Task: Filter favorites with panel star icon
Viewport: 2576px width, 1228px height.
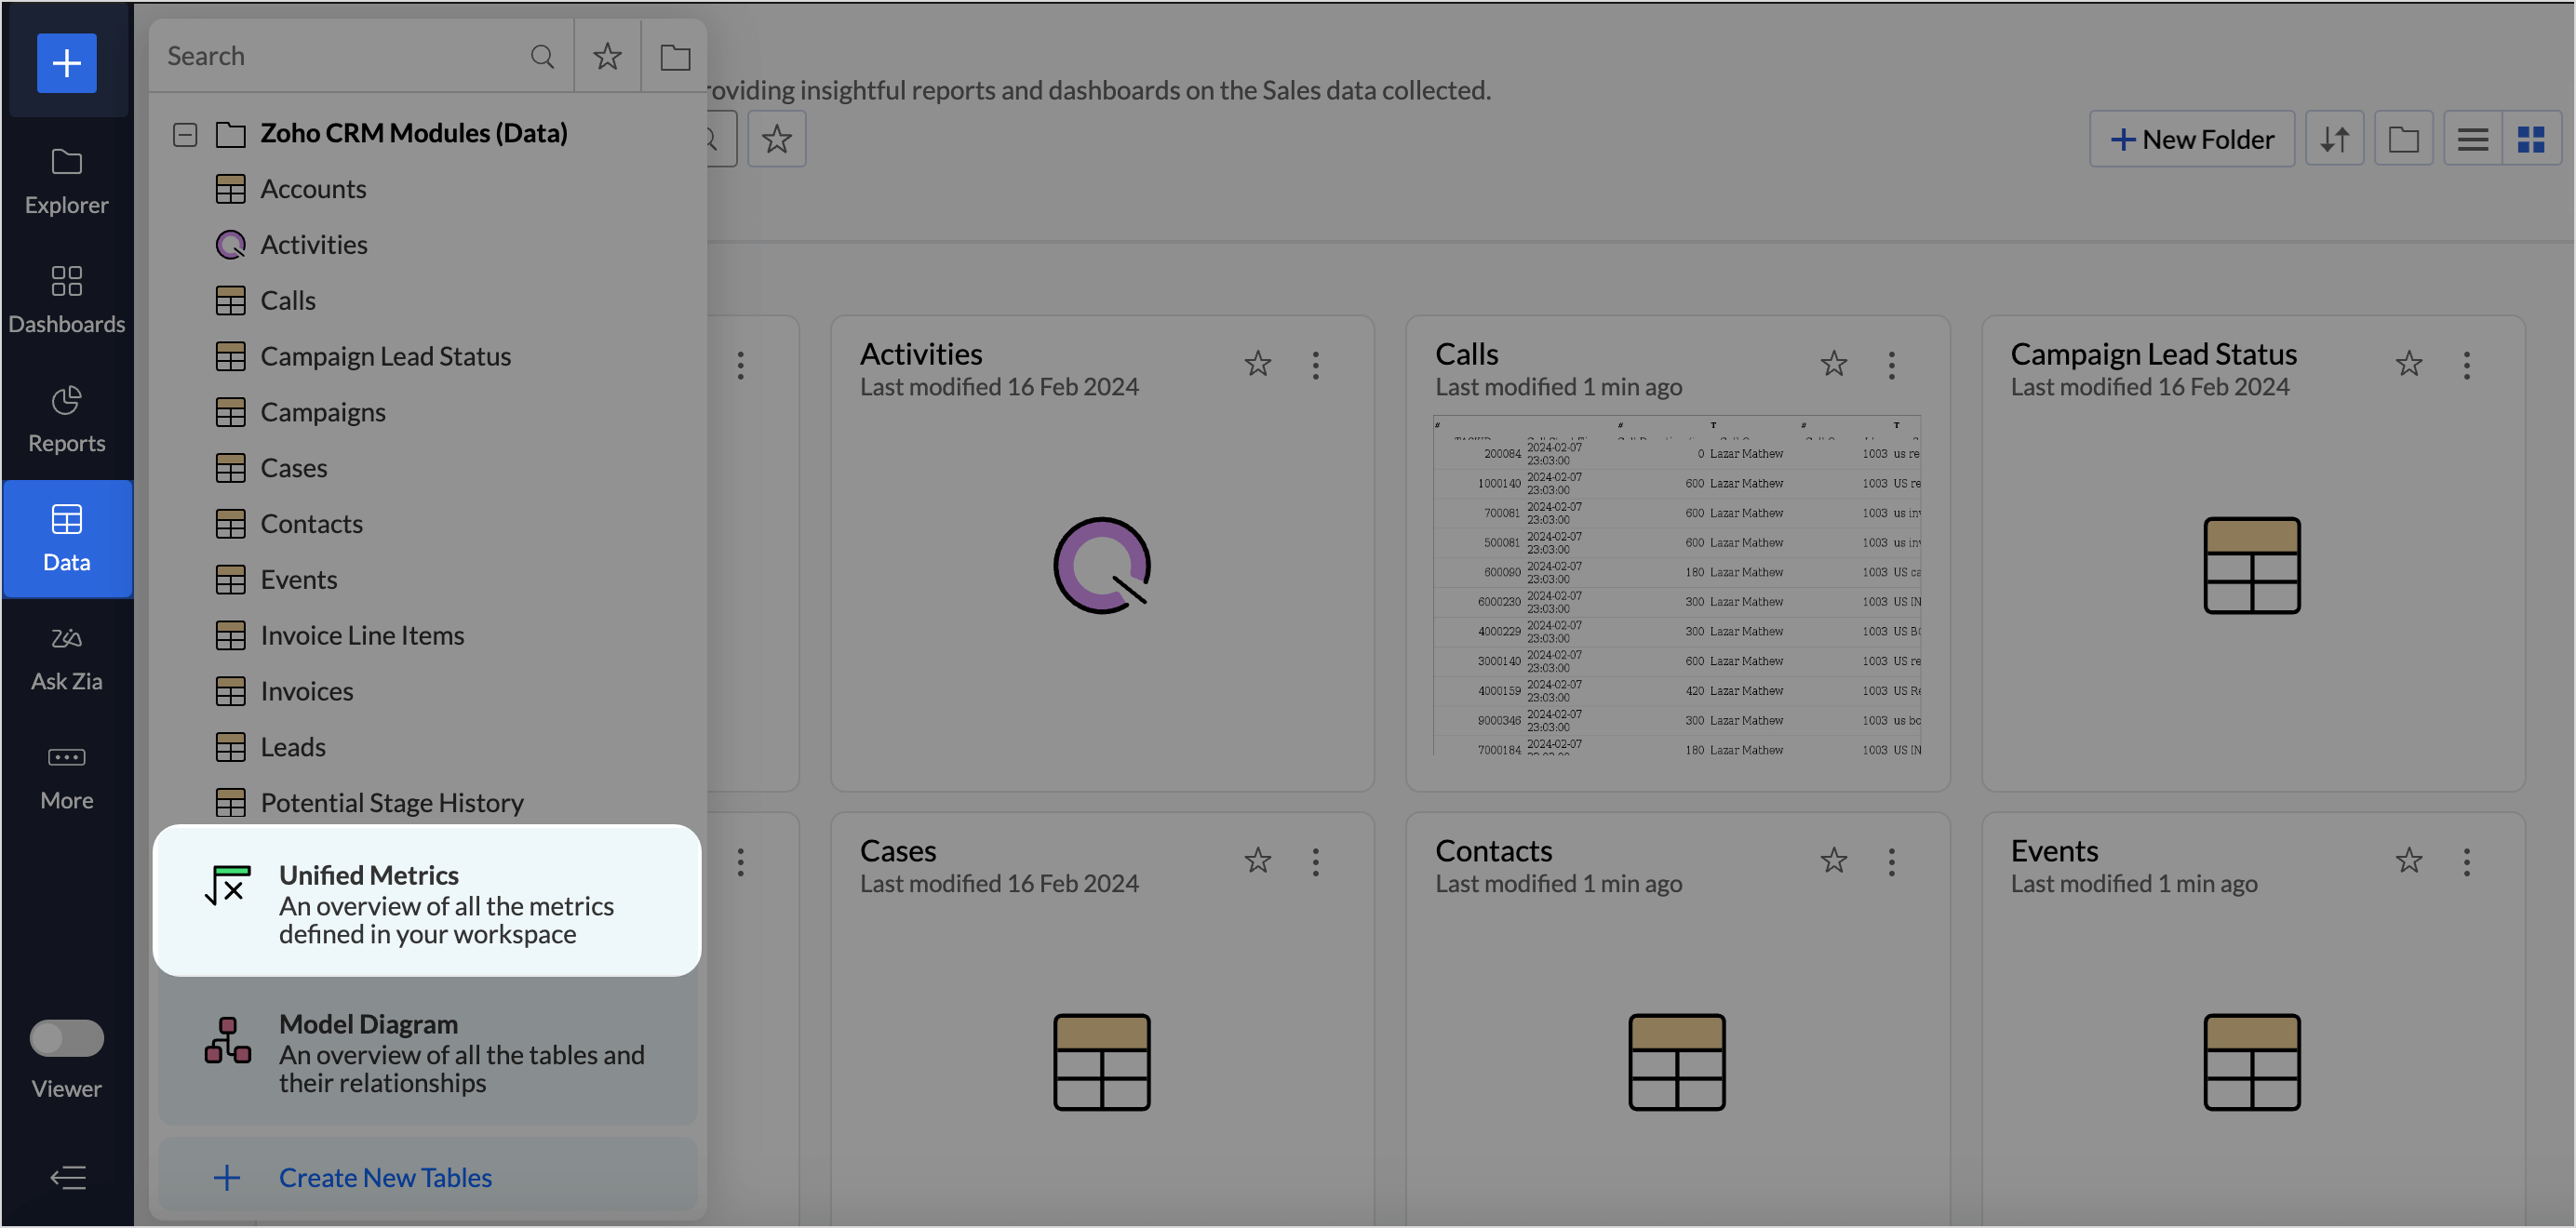Action: click(607, 56)
